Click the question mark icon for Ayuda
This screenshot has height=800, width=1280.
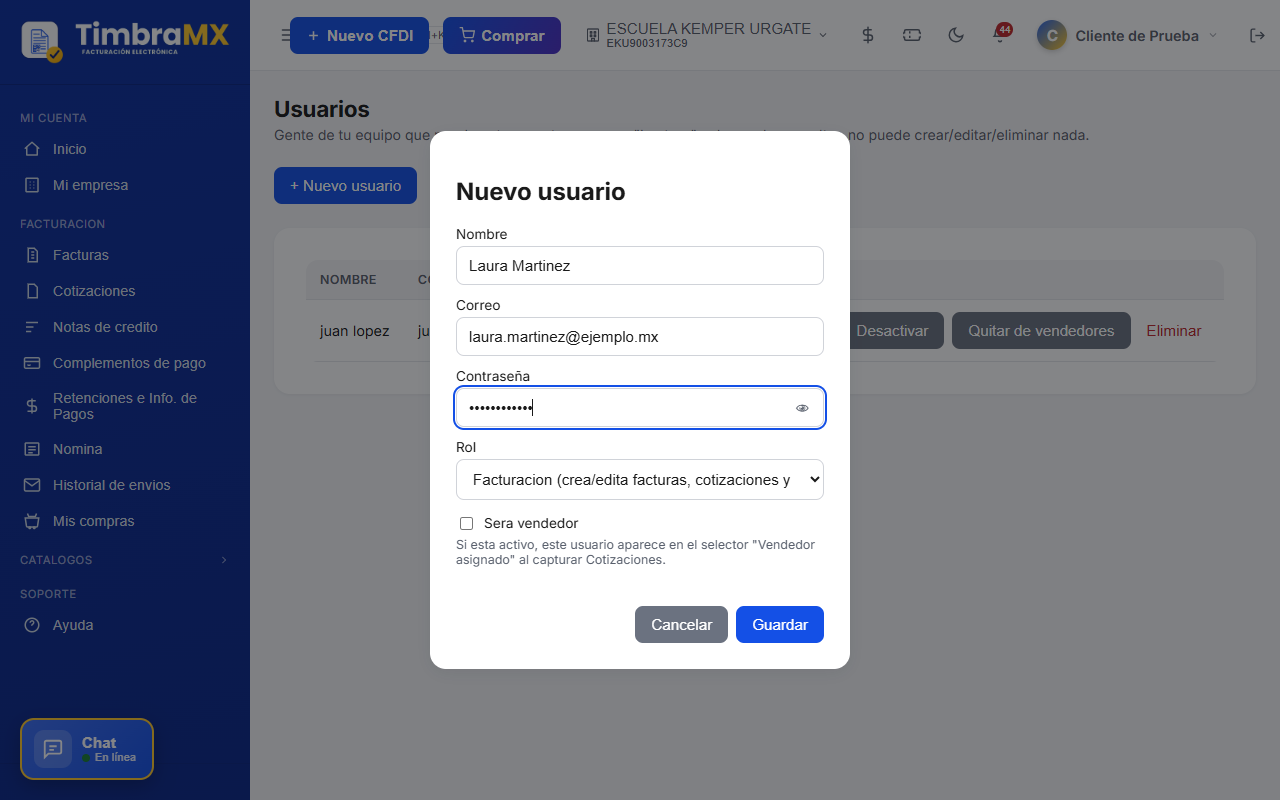pyautogui.click(x=32, y=625)
